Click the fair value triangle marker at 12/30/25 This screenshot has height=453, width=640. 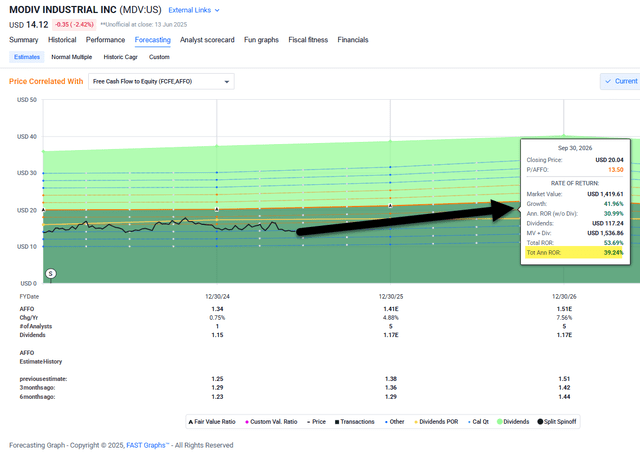coord(390,206)
